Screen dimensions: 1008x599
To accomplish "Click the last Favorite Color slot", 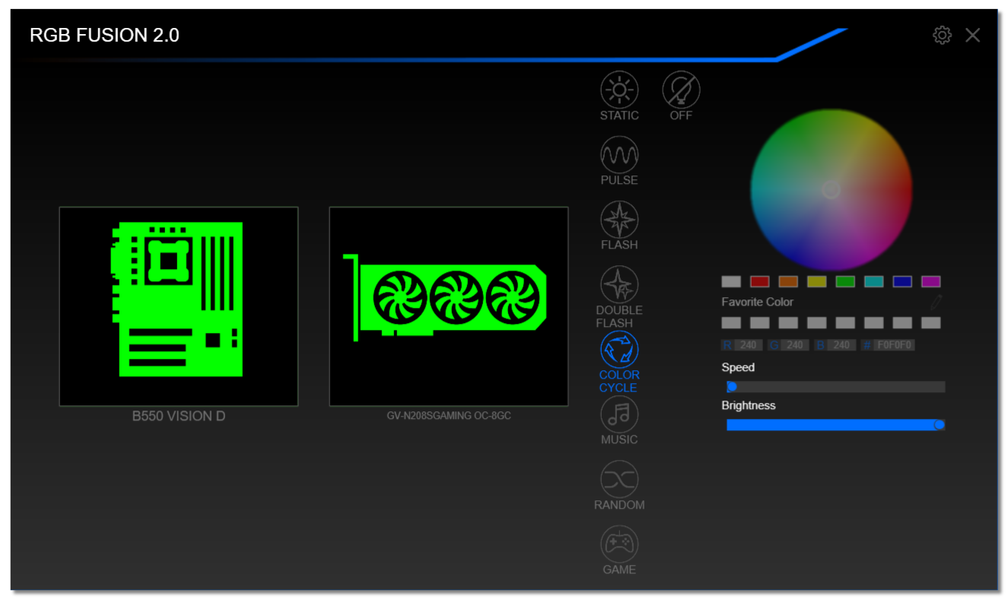I will pos(931,323).
